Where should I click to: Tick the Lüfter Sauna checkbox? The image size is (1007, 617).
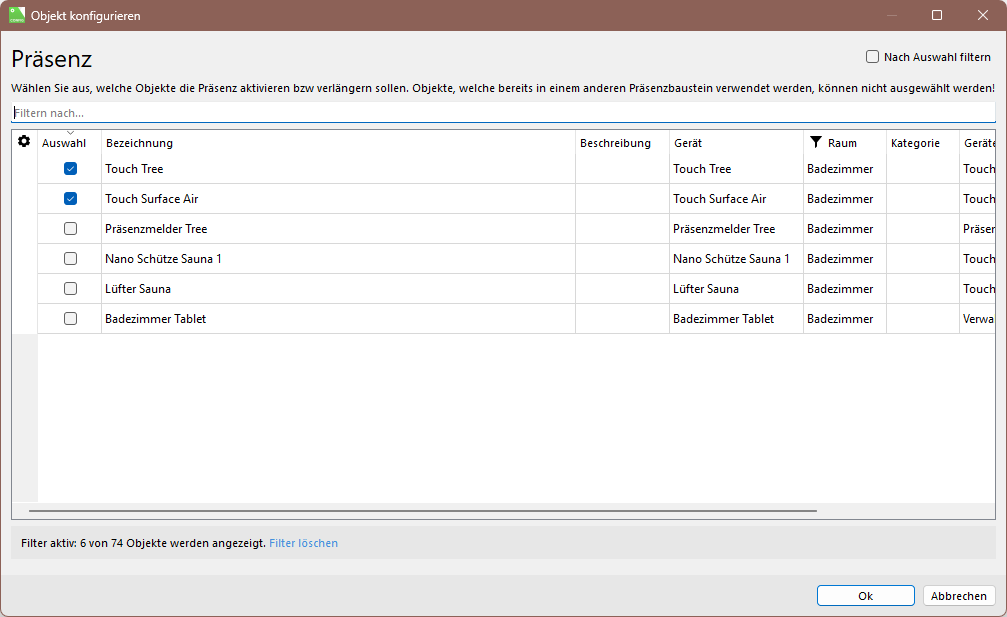[x=70, y=289]
